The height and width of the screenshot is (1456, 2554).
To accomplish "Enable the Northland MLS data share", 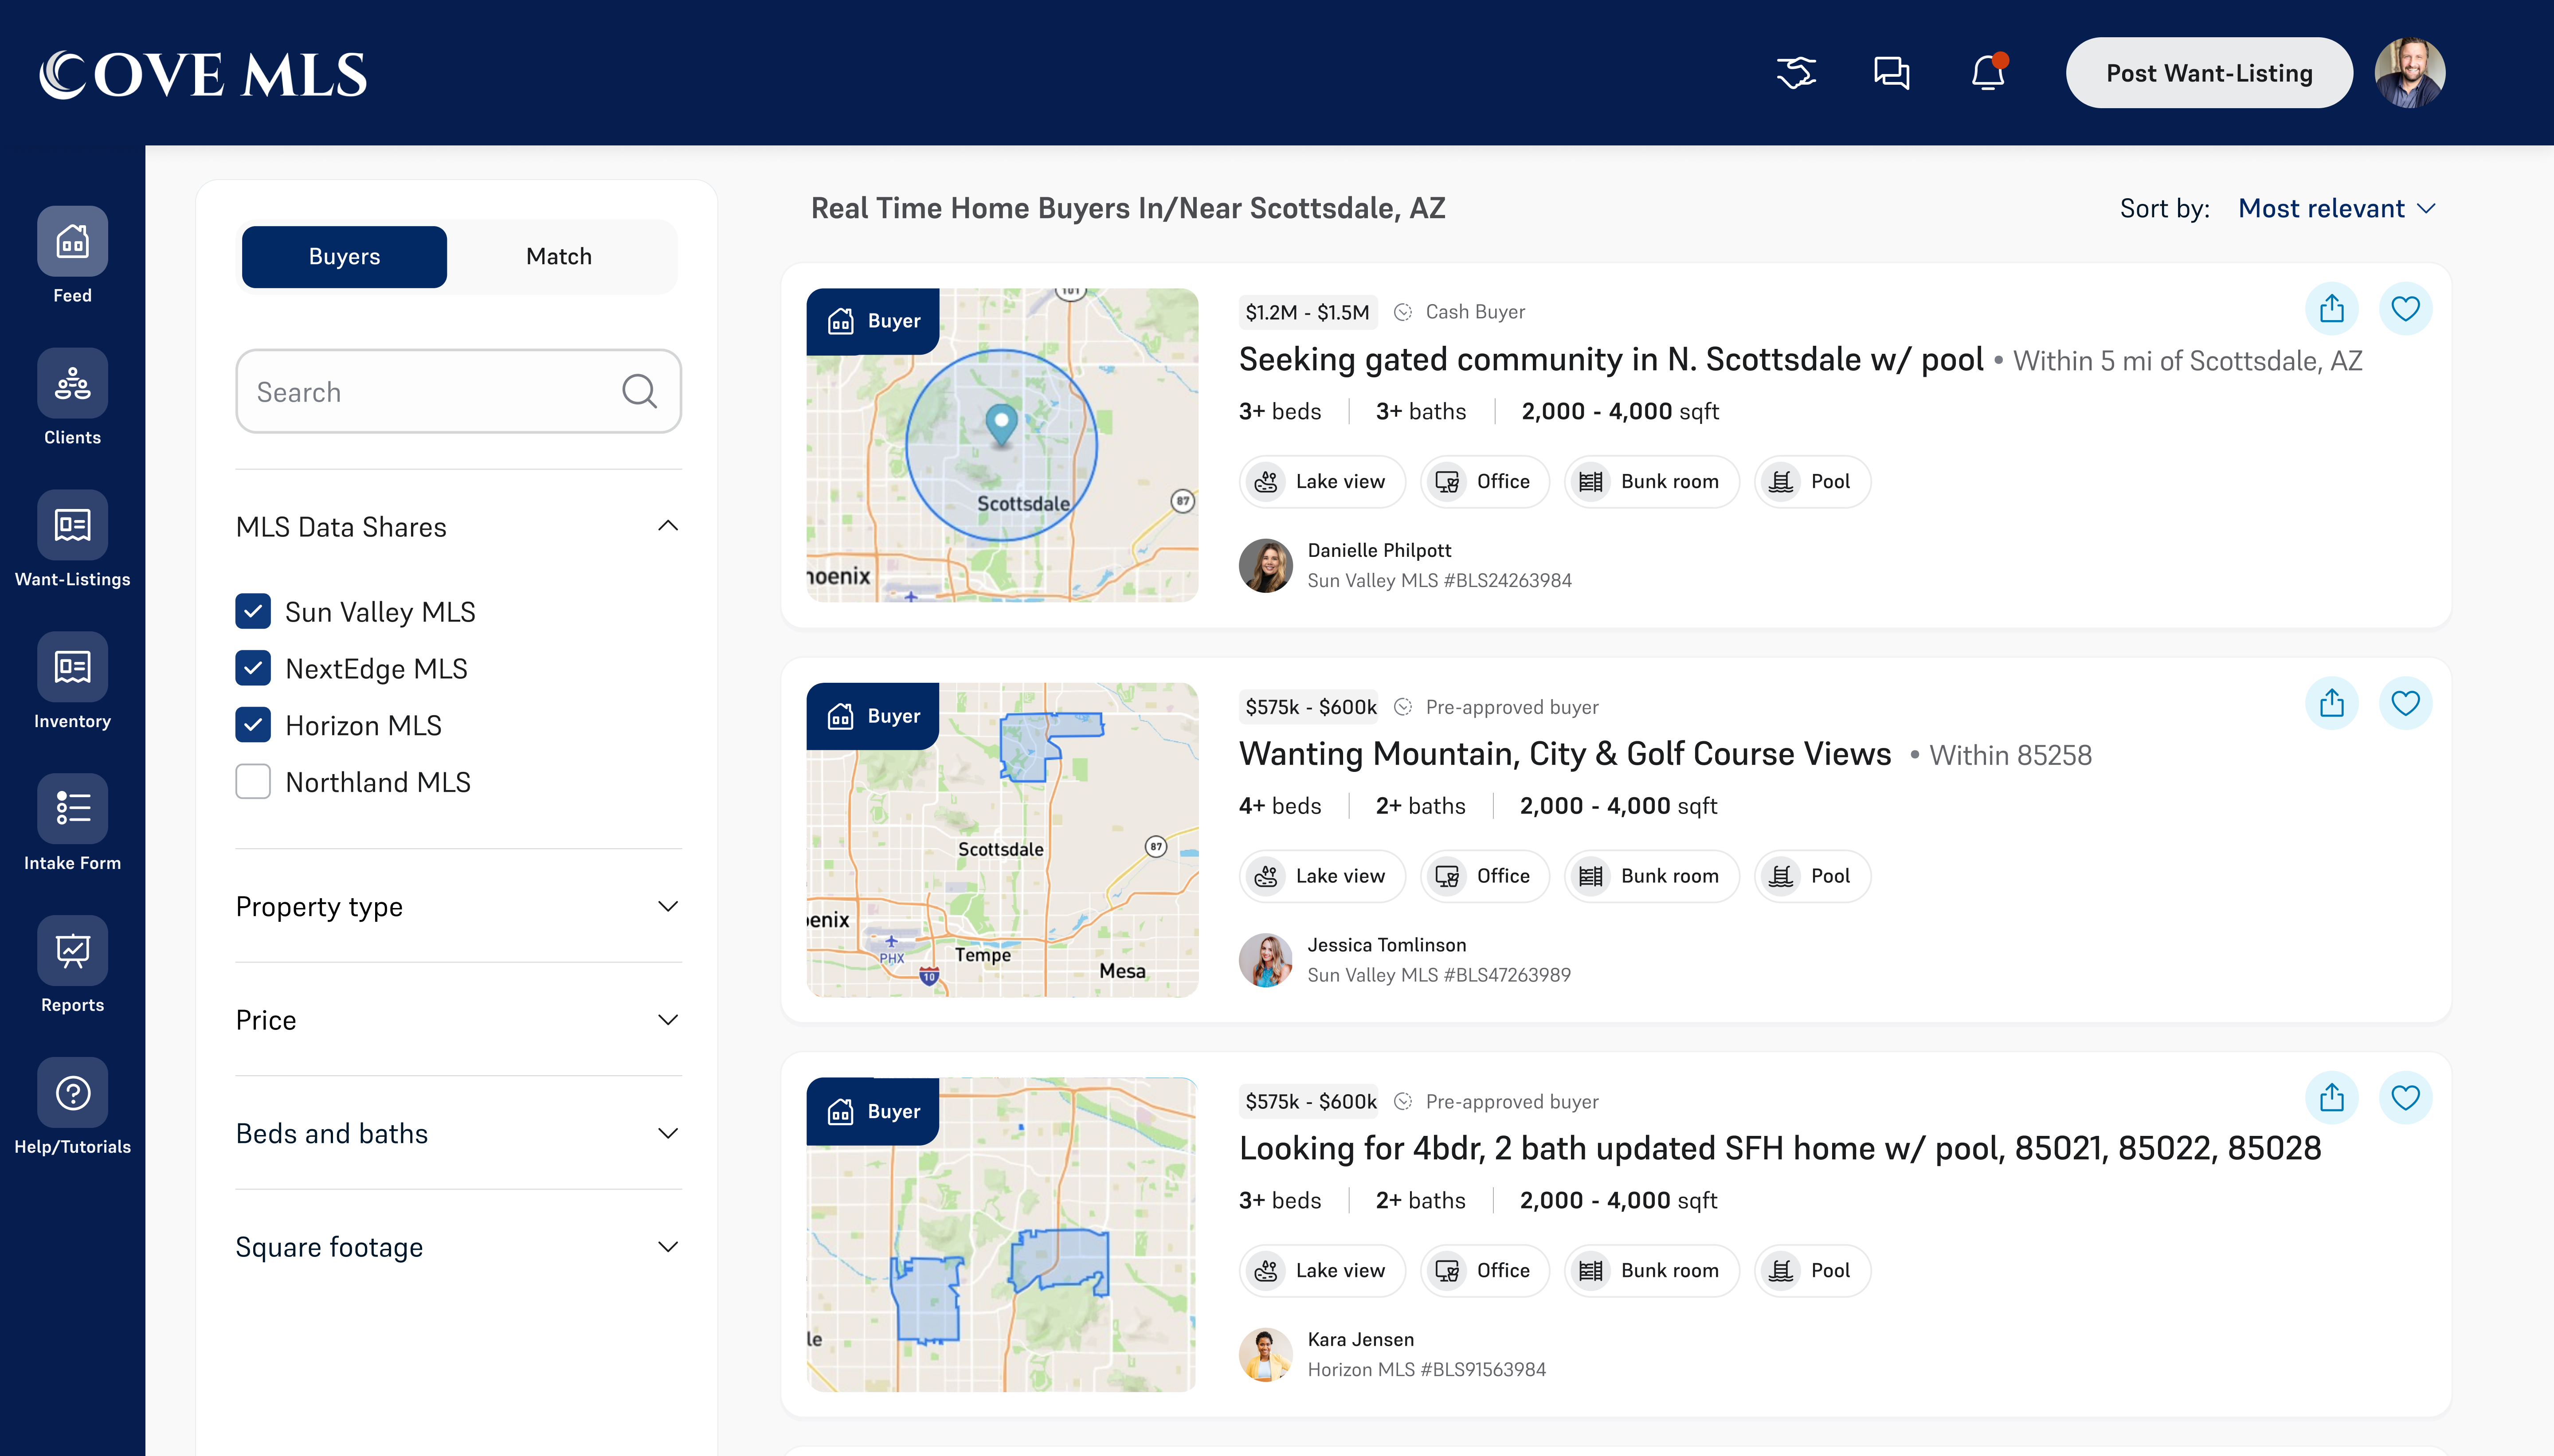I will [x=253, y=782].
